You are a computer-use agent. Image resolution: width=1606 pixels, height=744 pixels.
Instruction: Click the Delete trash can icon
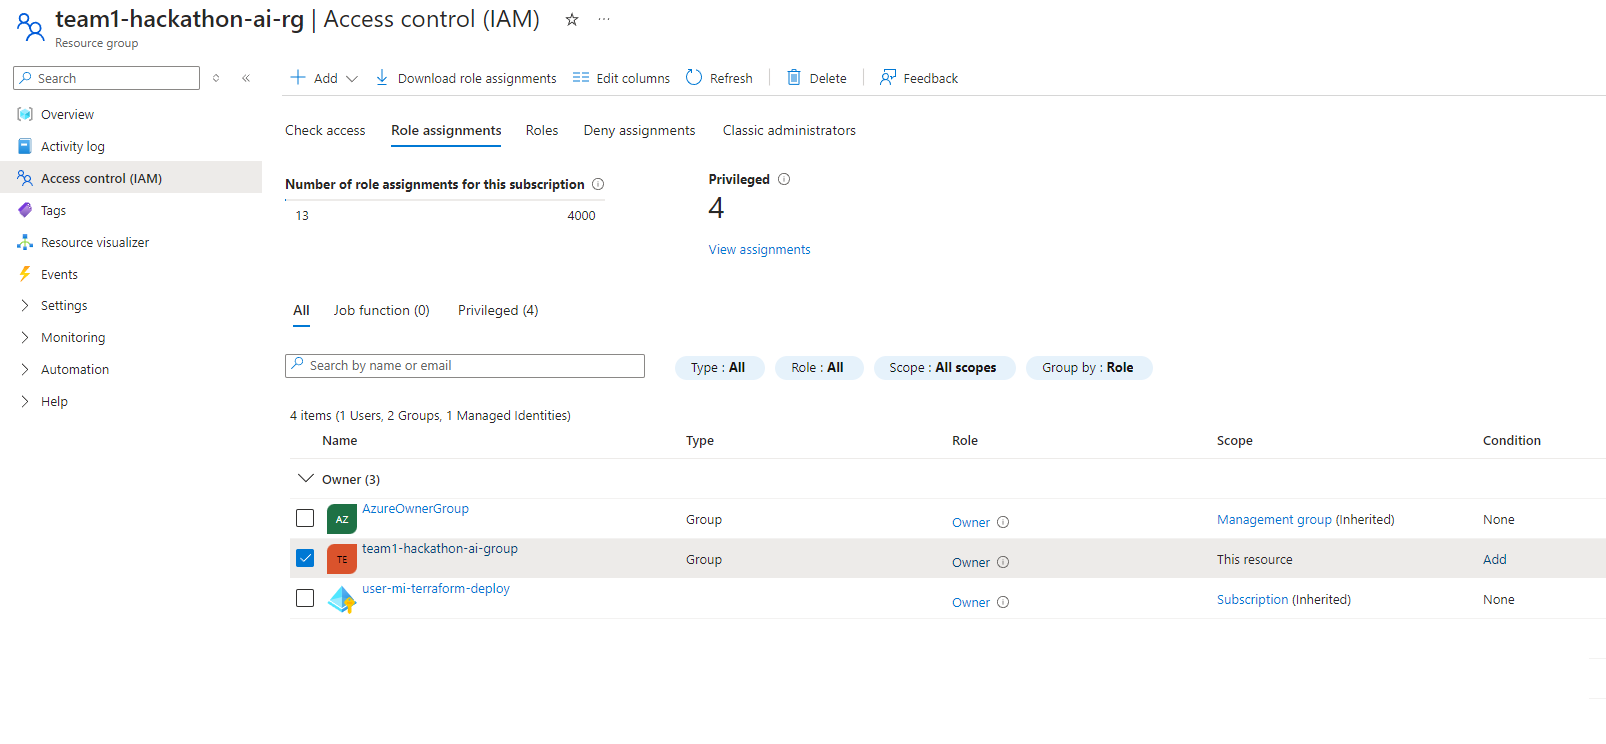coord(794,77)
